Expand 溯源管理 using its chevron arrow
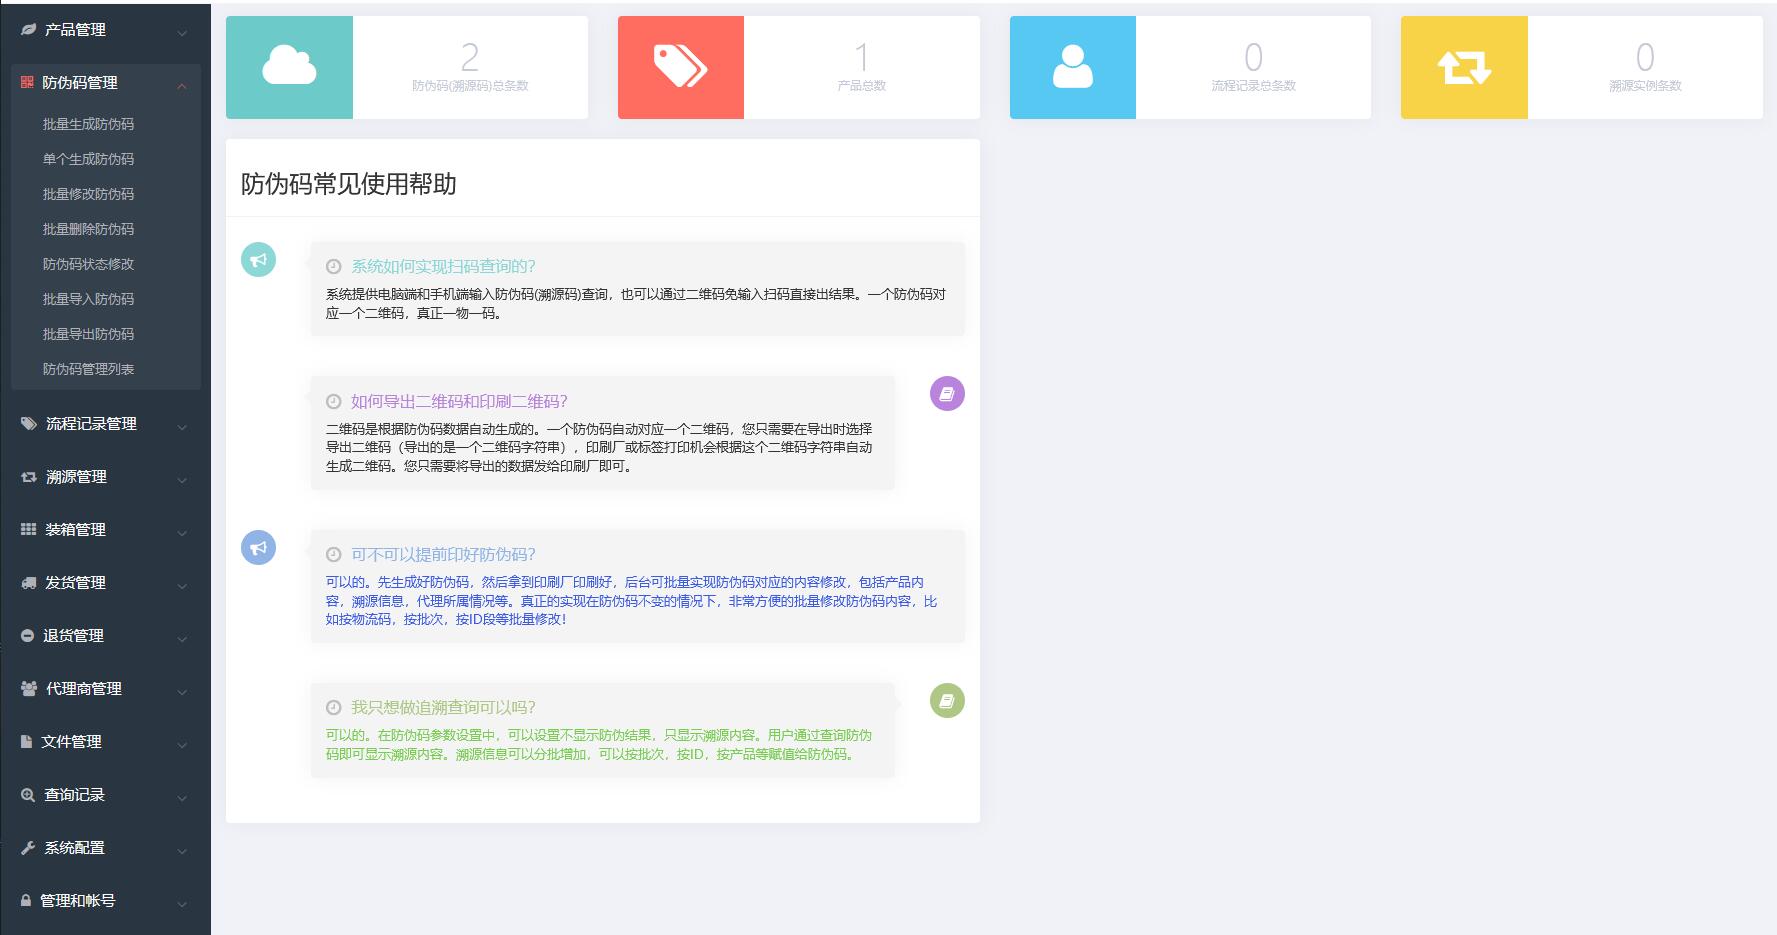Screen dimensions: 1777x935 pos(182,481)
